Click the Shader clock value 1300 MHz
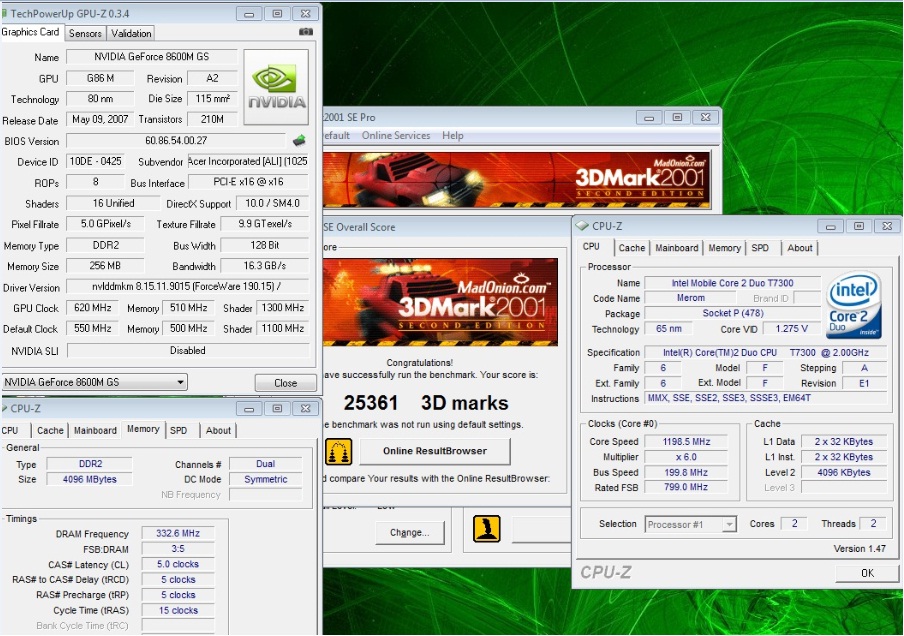The height and width of the screenshot is (636, 904). coord(282,308)
